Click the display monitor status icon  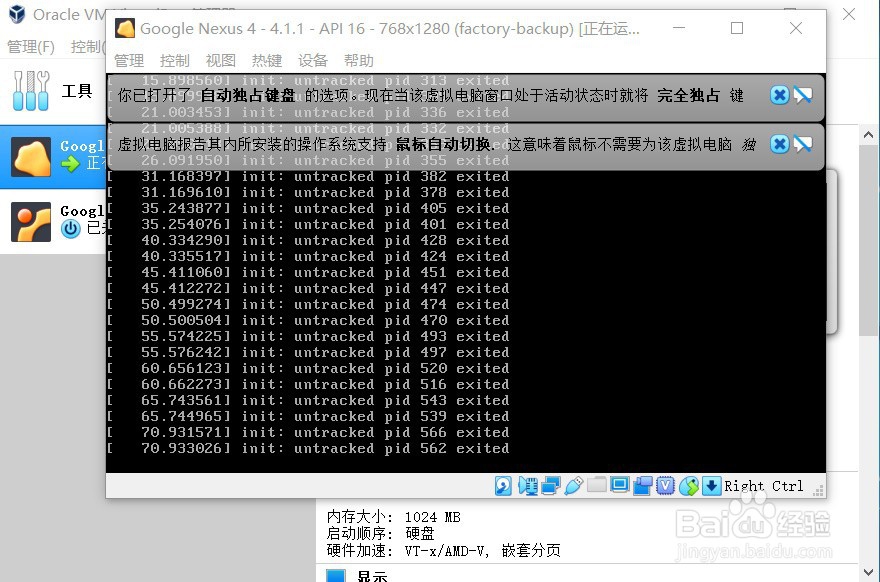620,485
